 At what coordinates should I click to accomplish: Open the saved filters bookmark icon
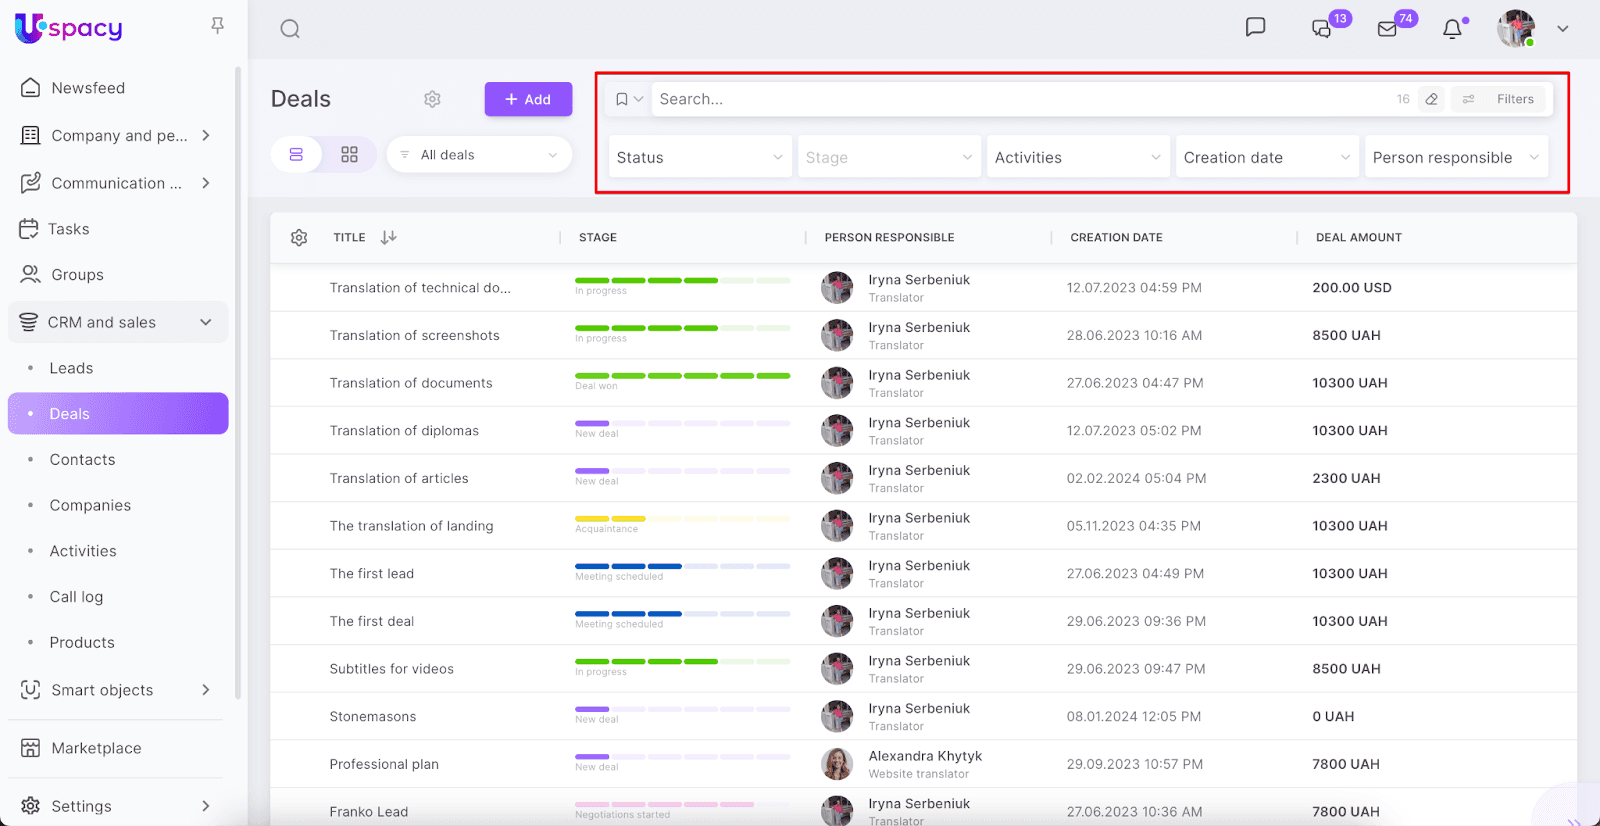pos(622,99)
